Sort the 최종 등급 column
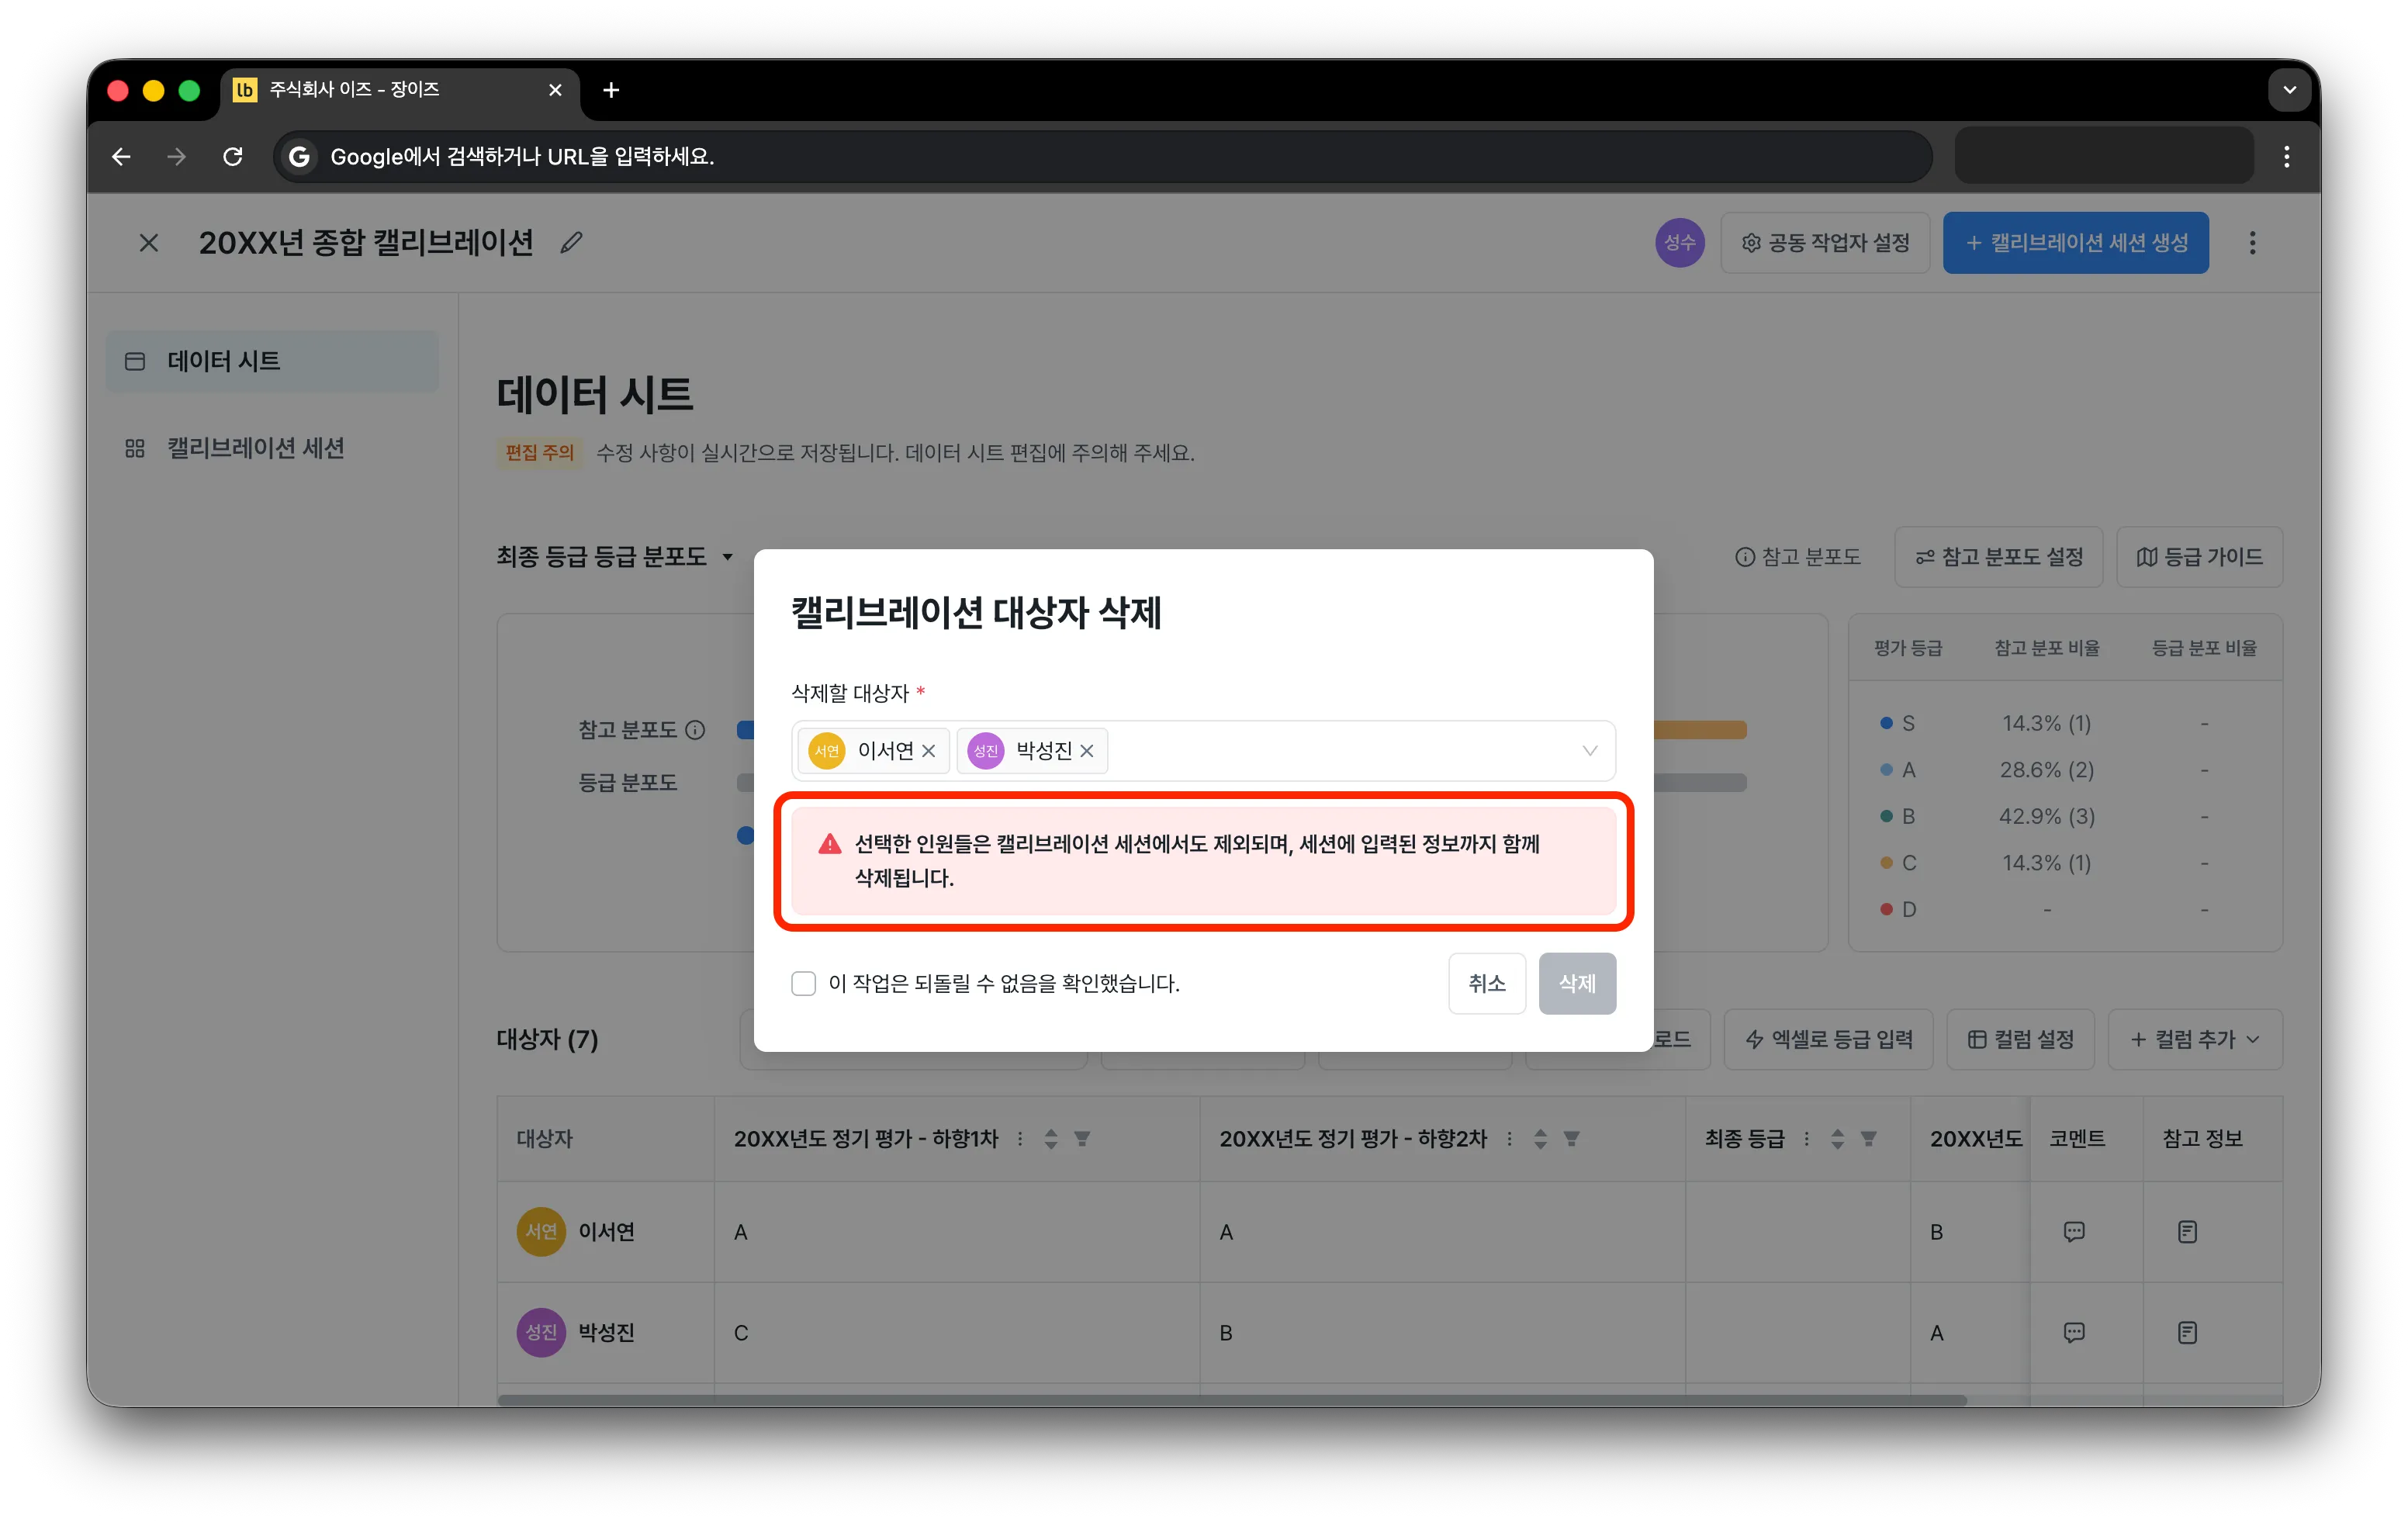The image size is (2408, 1522). [x=1837, y=1138]
